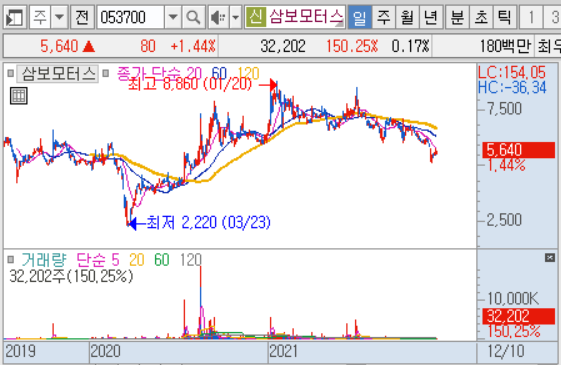The image size is (561, 365).
Task: Click the green 60 volume average legend
Action: click(162, 260)
